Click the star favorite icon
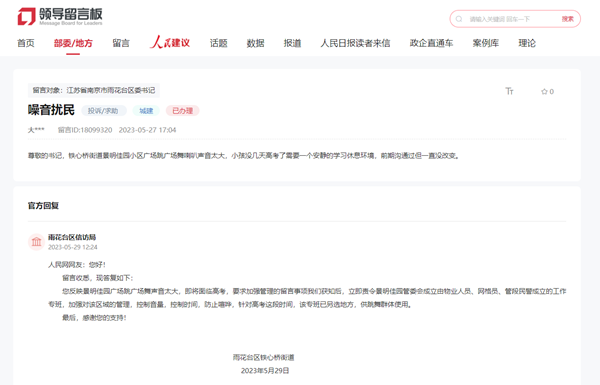600x385 pixels. [x=544, y=91]
